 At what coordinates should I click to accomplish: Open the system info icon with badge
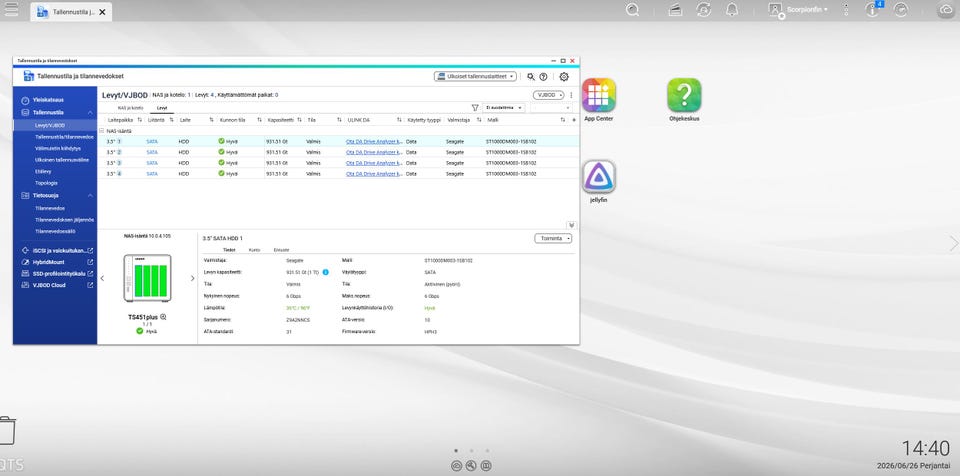click(x=873, y=9)
